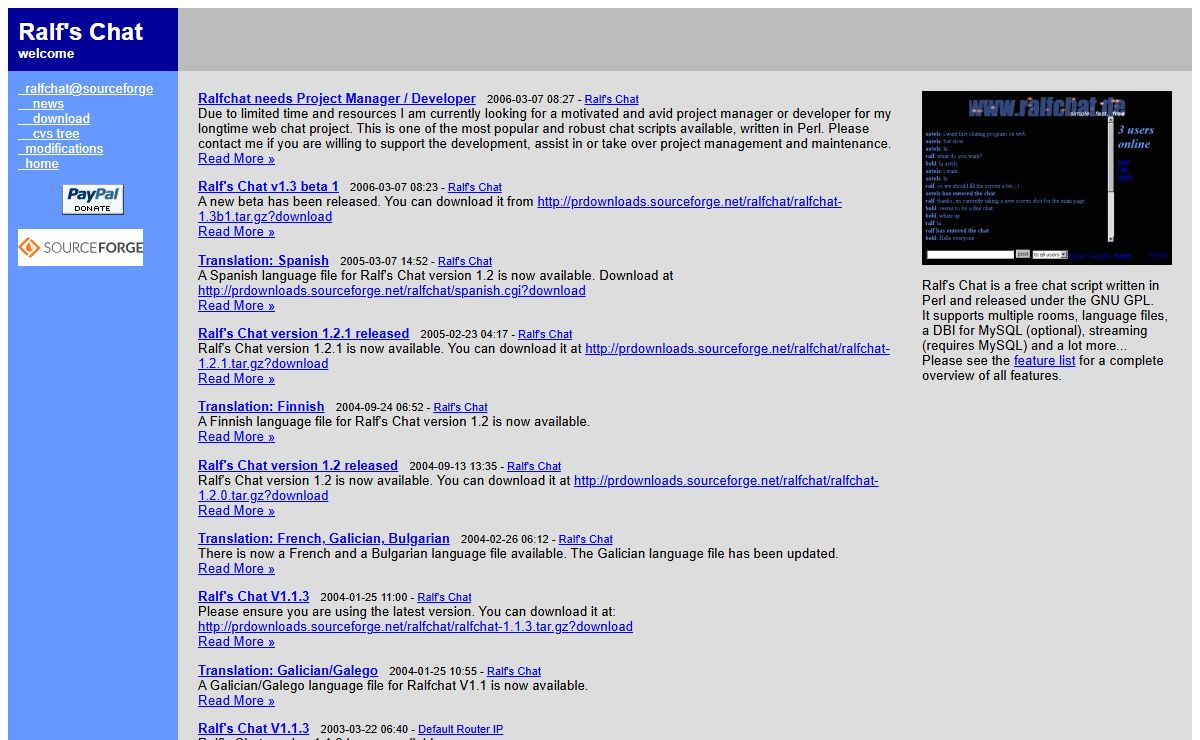The height and width of the screenshot is (740, 1200).
Task: Open ralfchat-1.1.3.tar.gz download URL
Action: click(x=415, y=626)
